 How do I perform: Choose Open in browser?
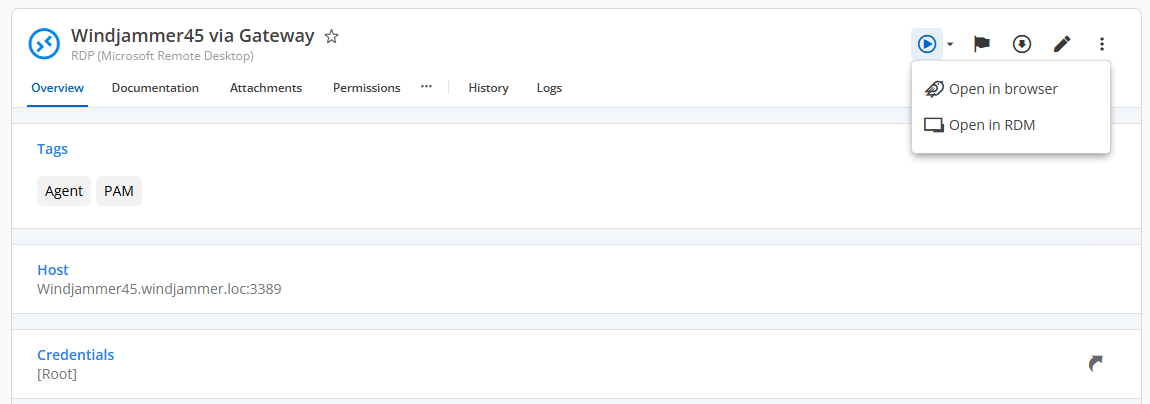1011,89
